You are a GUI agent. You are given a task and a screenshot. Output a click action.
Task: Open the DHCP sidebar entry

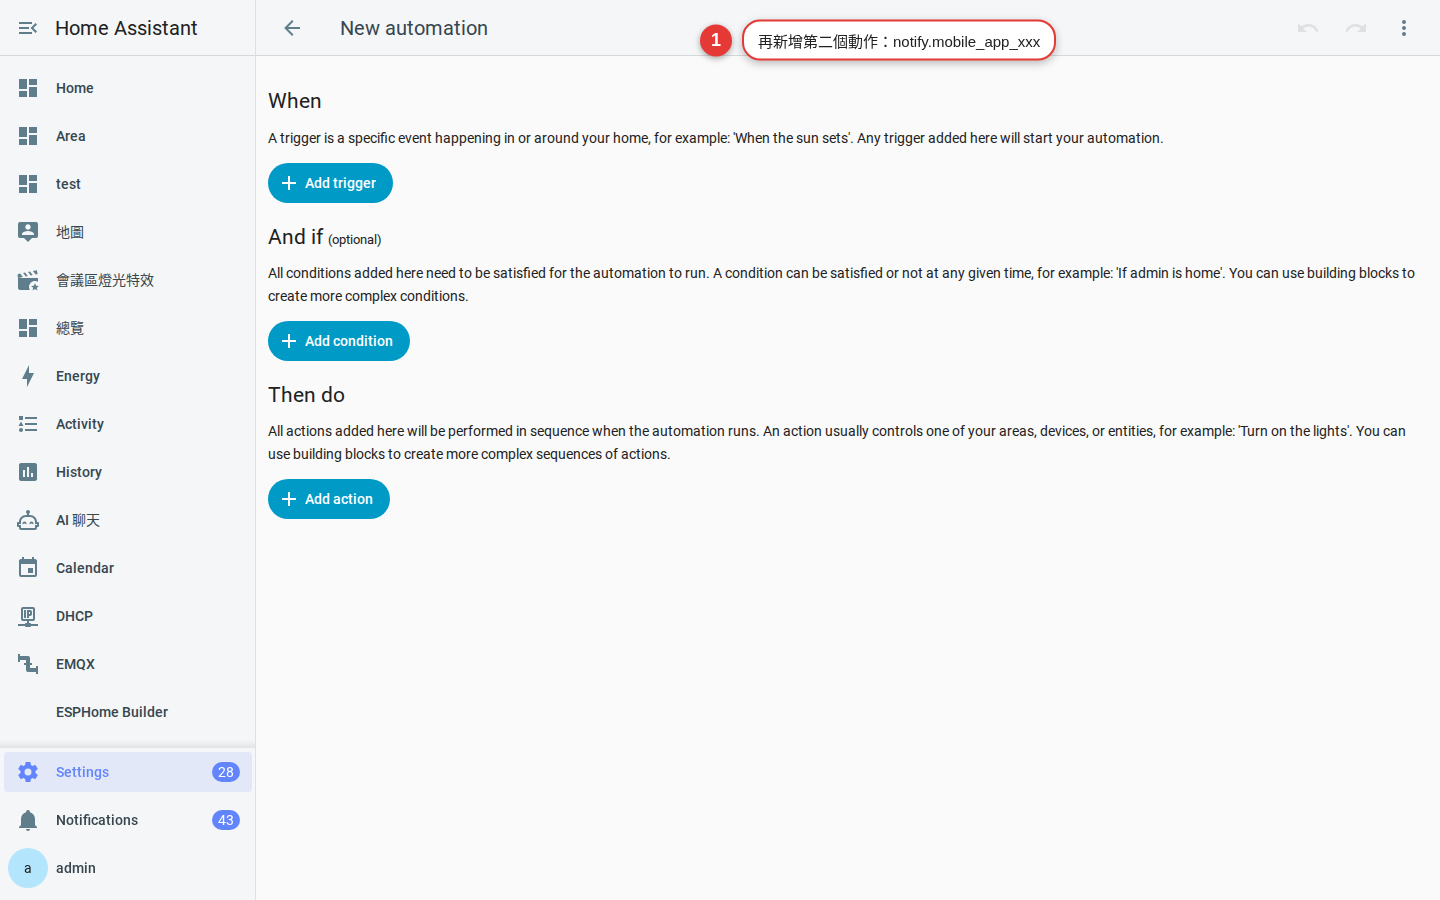[128, 616]
